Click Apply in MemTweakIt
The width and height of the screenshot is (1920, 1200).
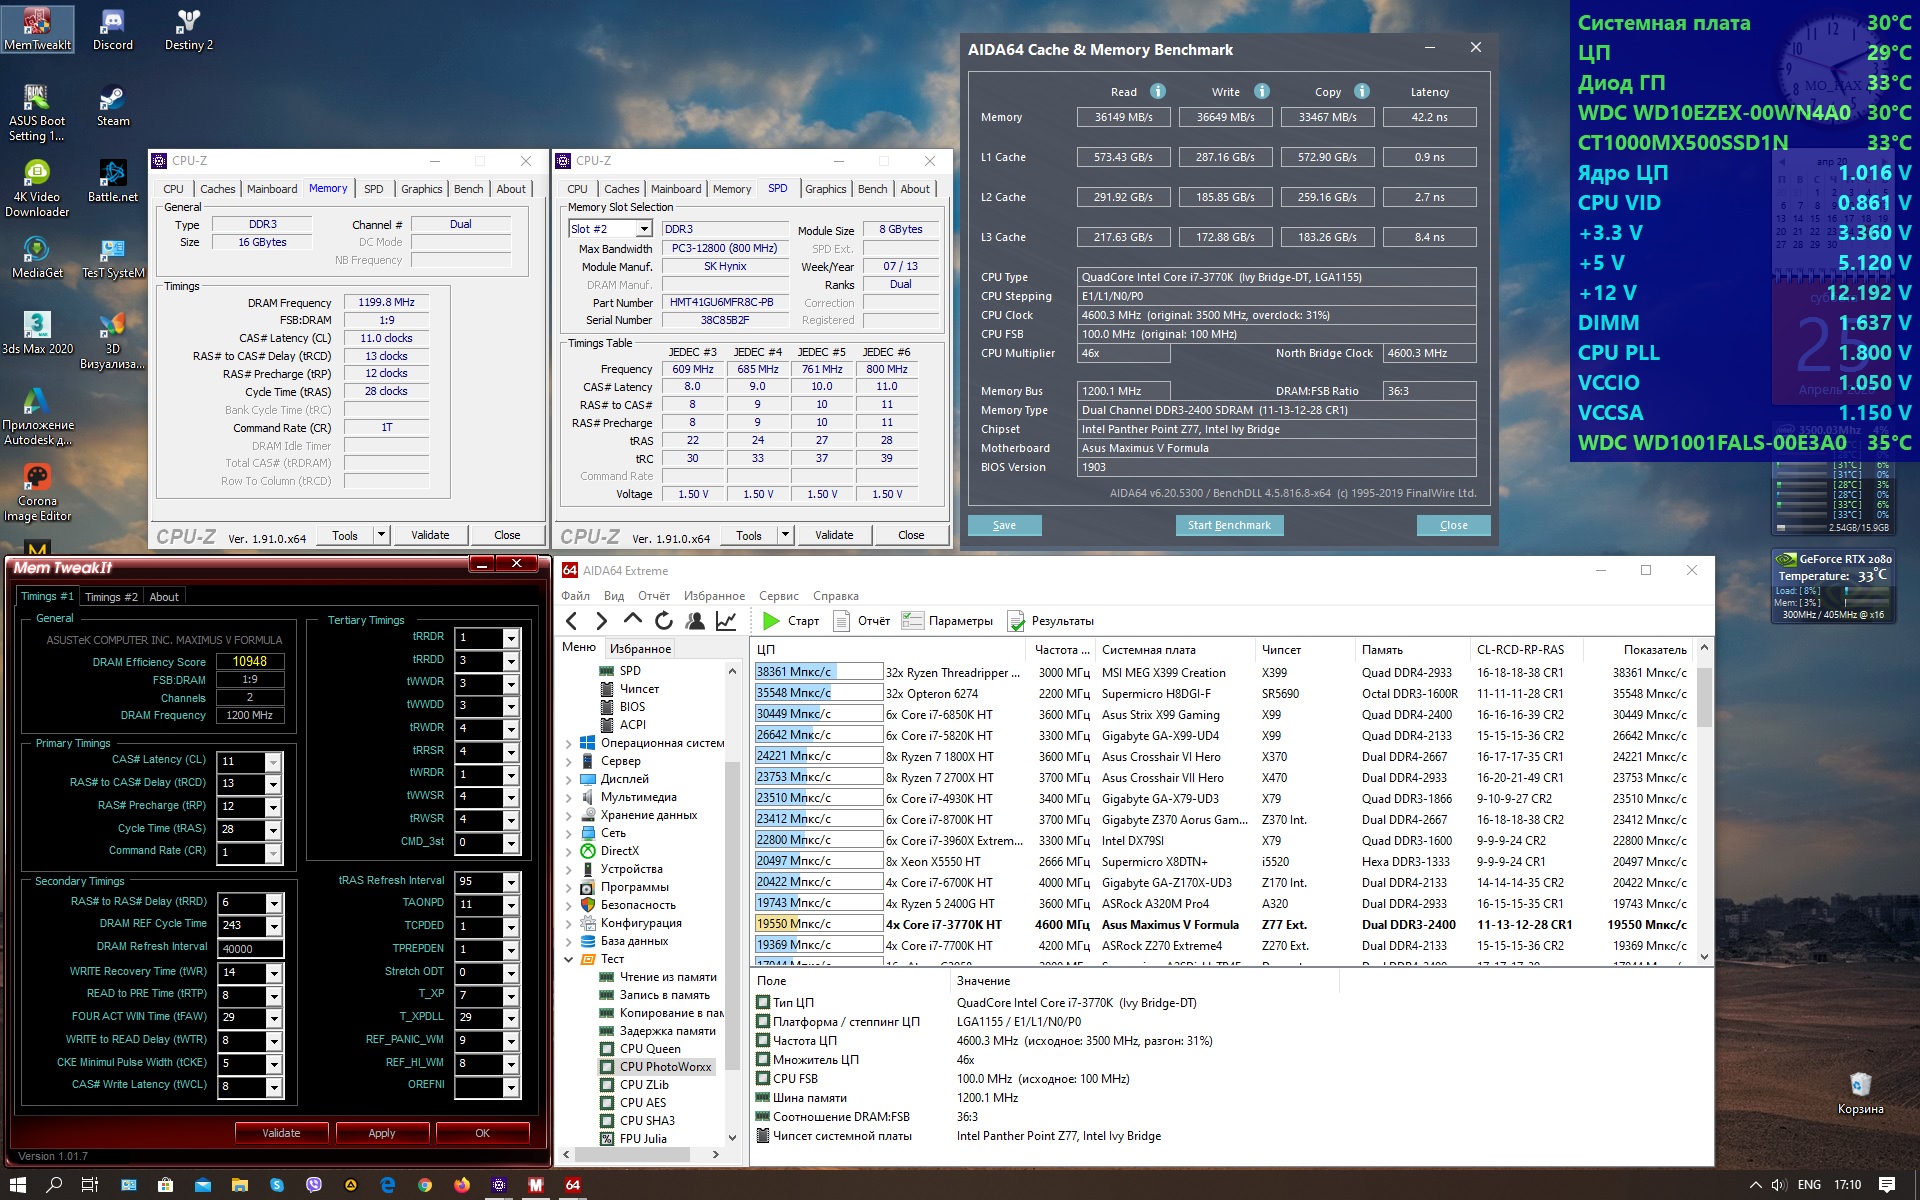click(381, 1133)
